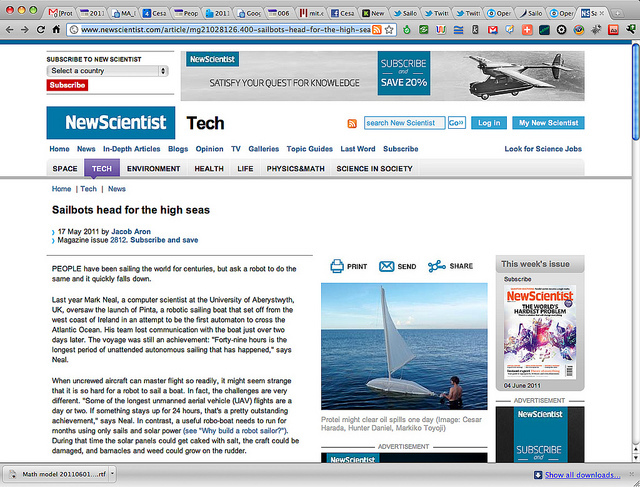Screen dimensions: 640x487
Task: Select the PHYSICS&MATH section tab
Action: click(x=296, y=169)
